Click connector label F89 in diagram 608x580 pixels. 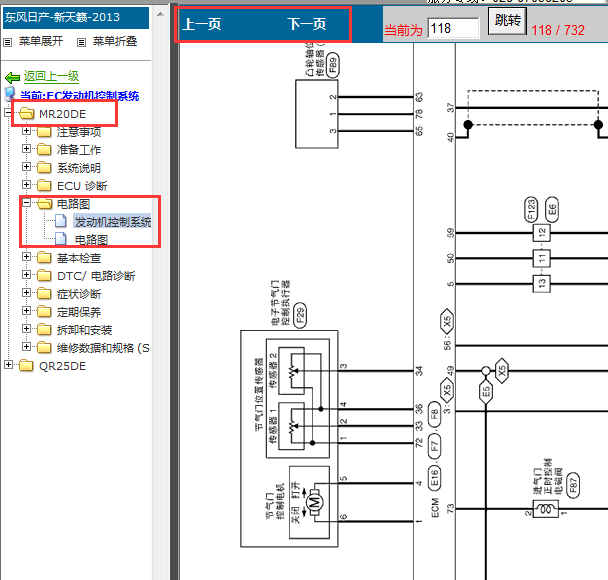click(x=332, y=65)
